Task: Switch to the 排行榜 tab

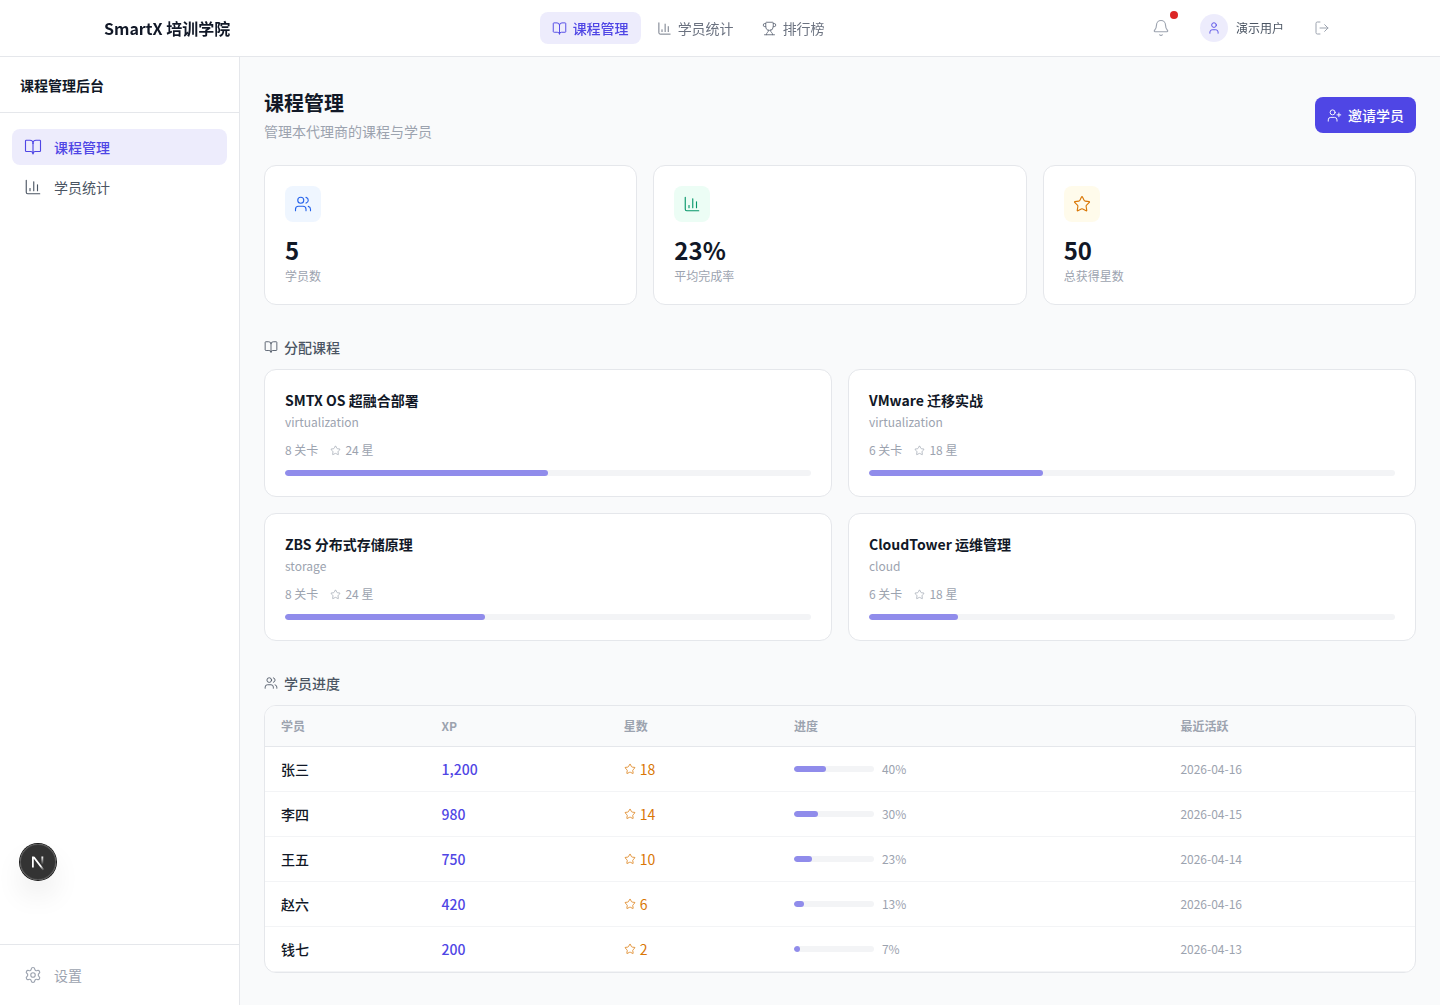Action: click(793, 29)
